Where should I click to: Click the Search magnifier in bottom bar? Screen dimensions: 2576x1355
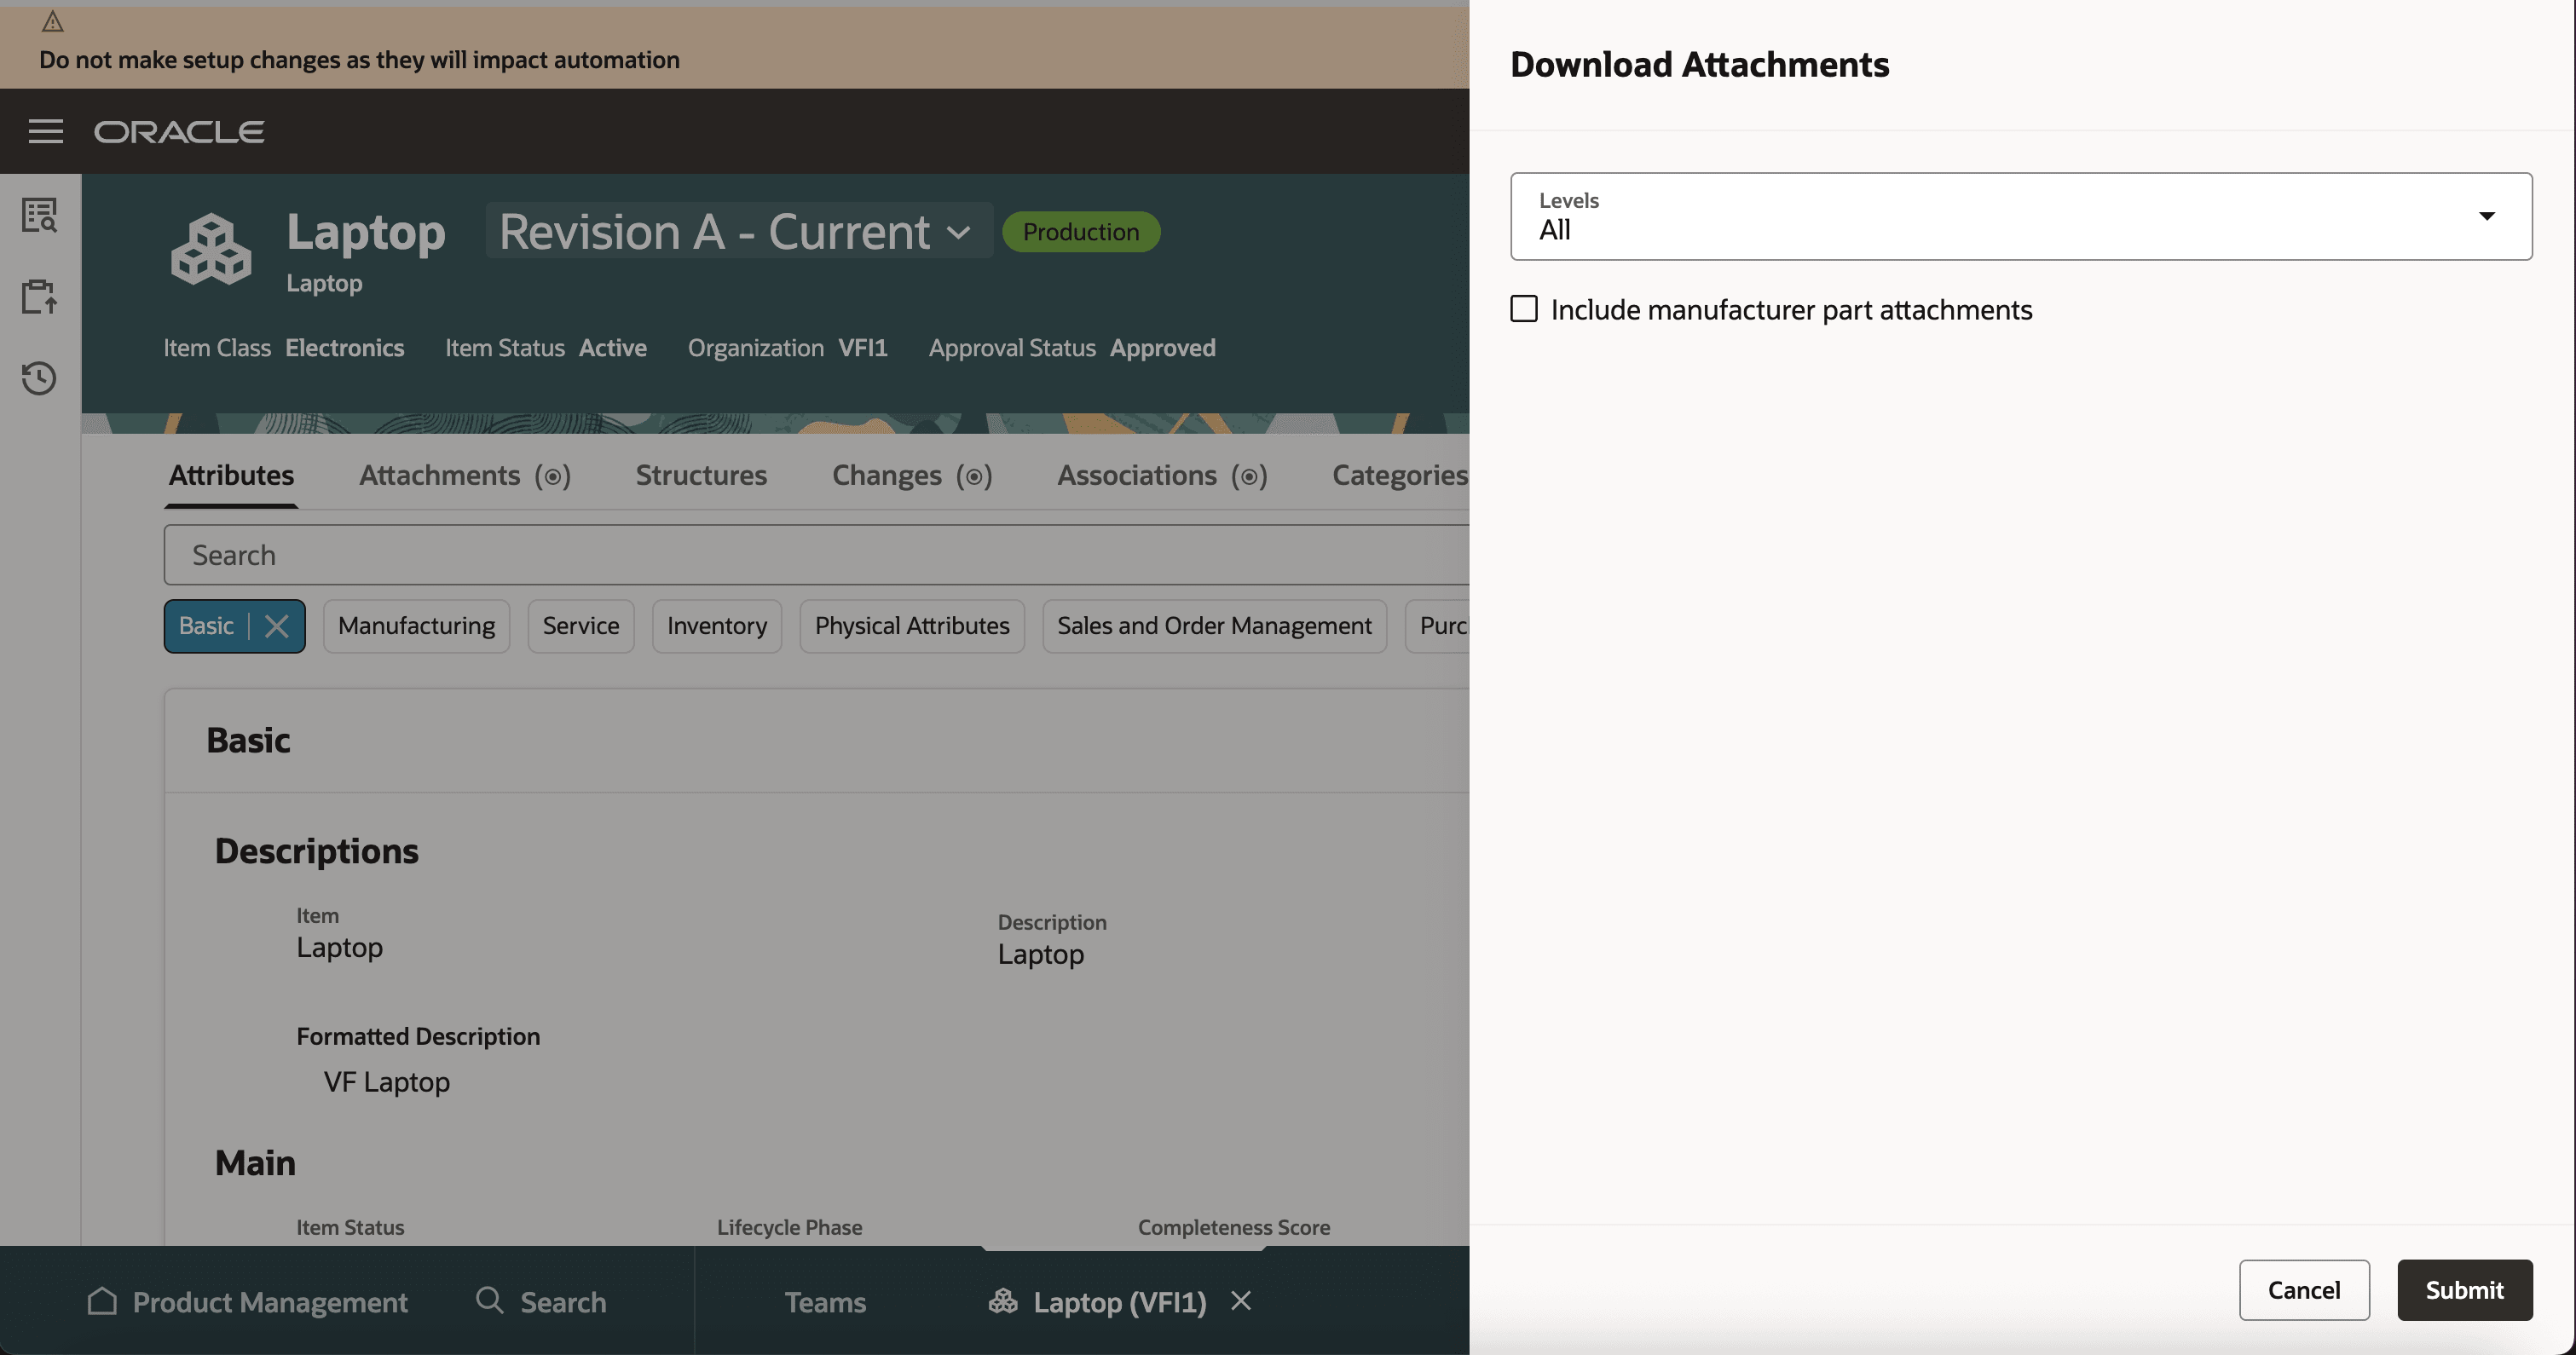(x=489, y=1301)
